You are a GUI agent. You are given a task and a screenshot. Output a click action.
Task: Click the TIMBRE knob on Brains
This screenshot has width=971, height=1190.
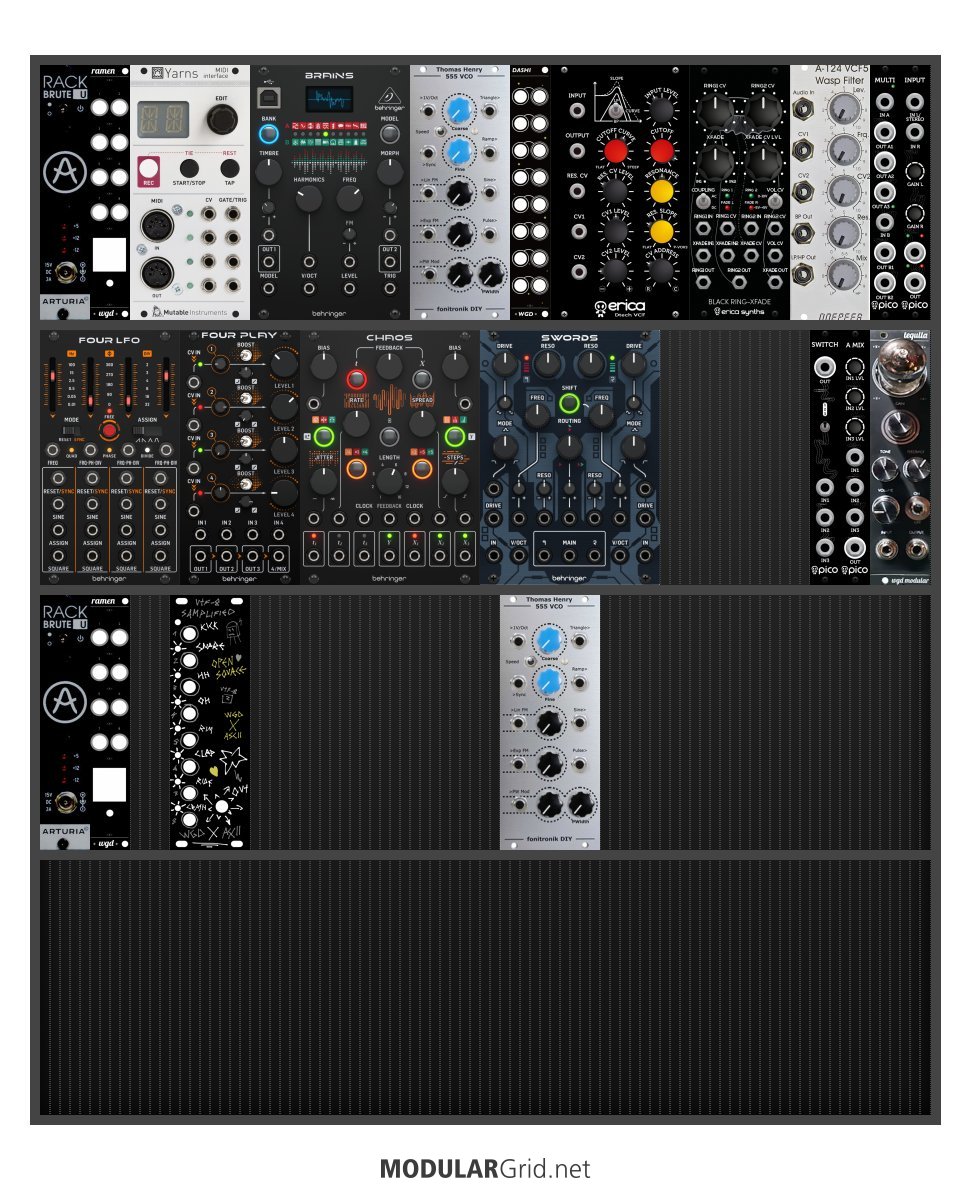pos(268,172)
